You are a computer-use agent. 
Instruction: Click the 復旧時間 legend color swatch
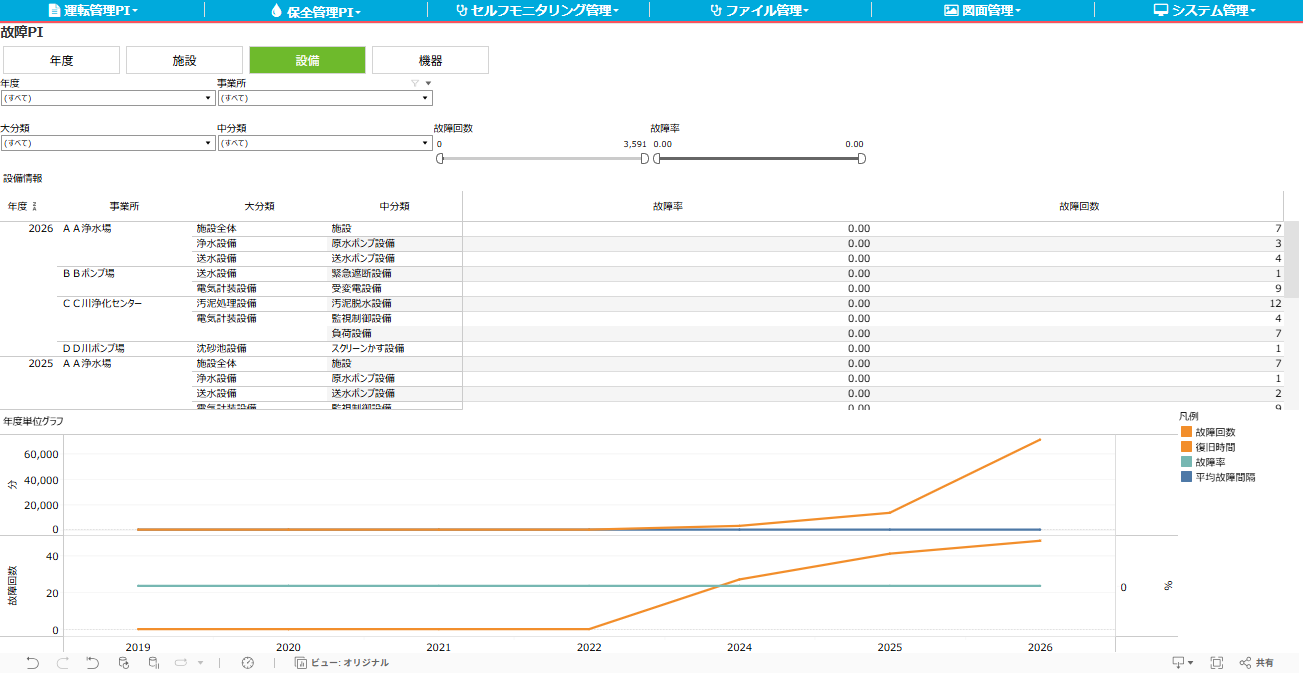coord(1186,447)
